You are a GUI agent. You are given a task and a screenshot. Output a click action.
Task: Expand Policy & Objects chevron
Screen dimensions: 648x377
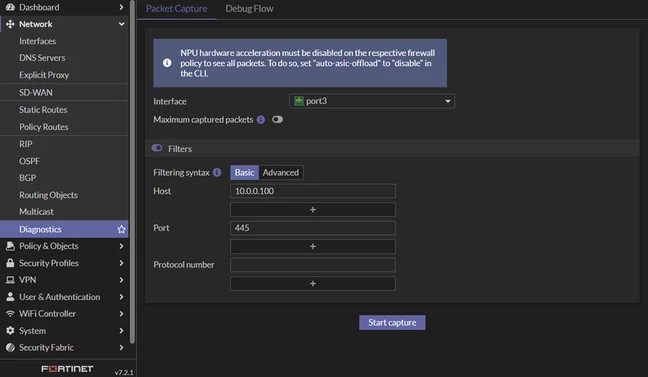point(121,246)
